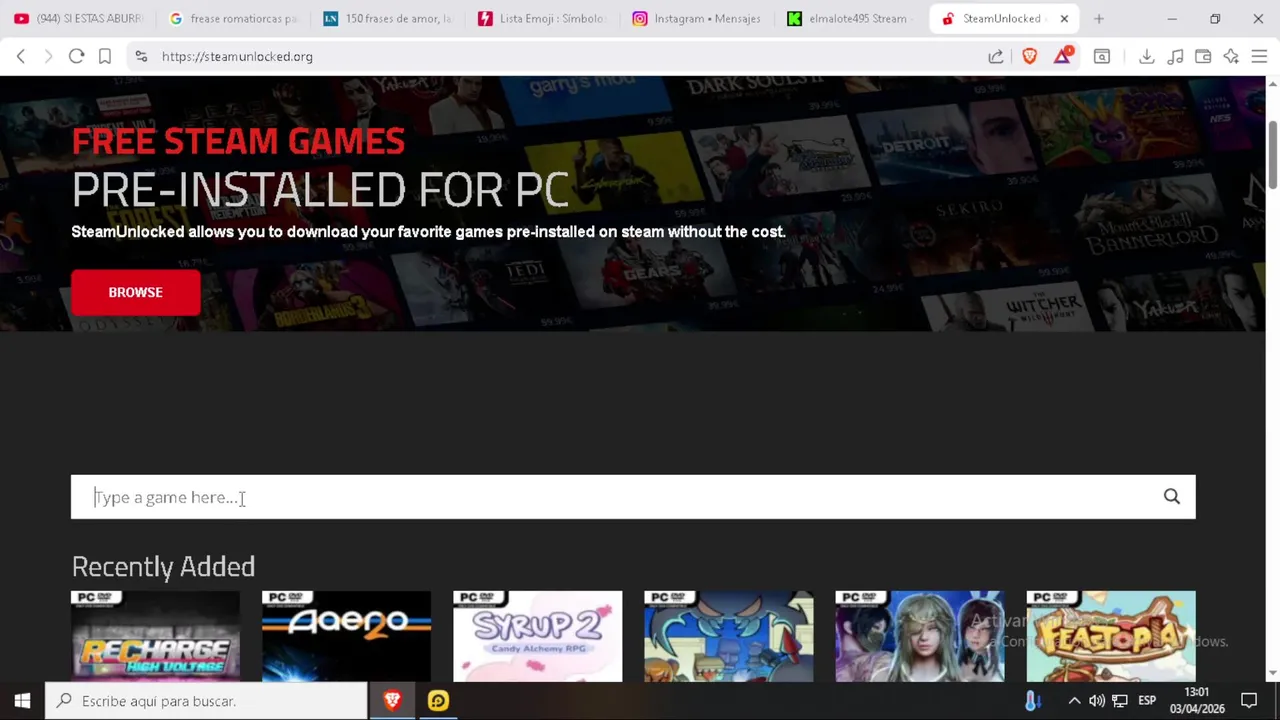
Task: Switch to the 'Lista Emoji' tab
Action: (542, 18)
